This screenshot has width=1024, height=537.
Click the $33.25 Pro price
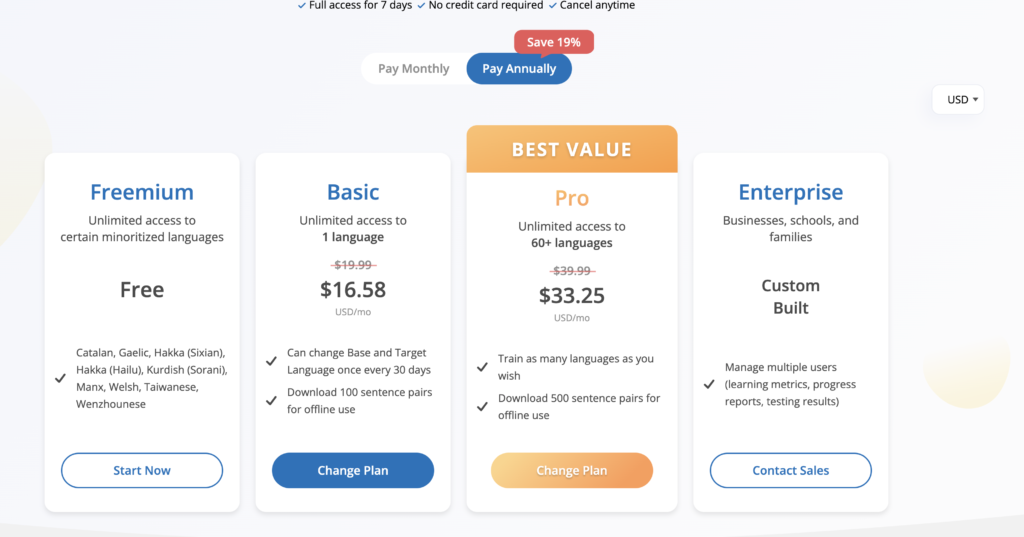(x=572, y=296)
